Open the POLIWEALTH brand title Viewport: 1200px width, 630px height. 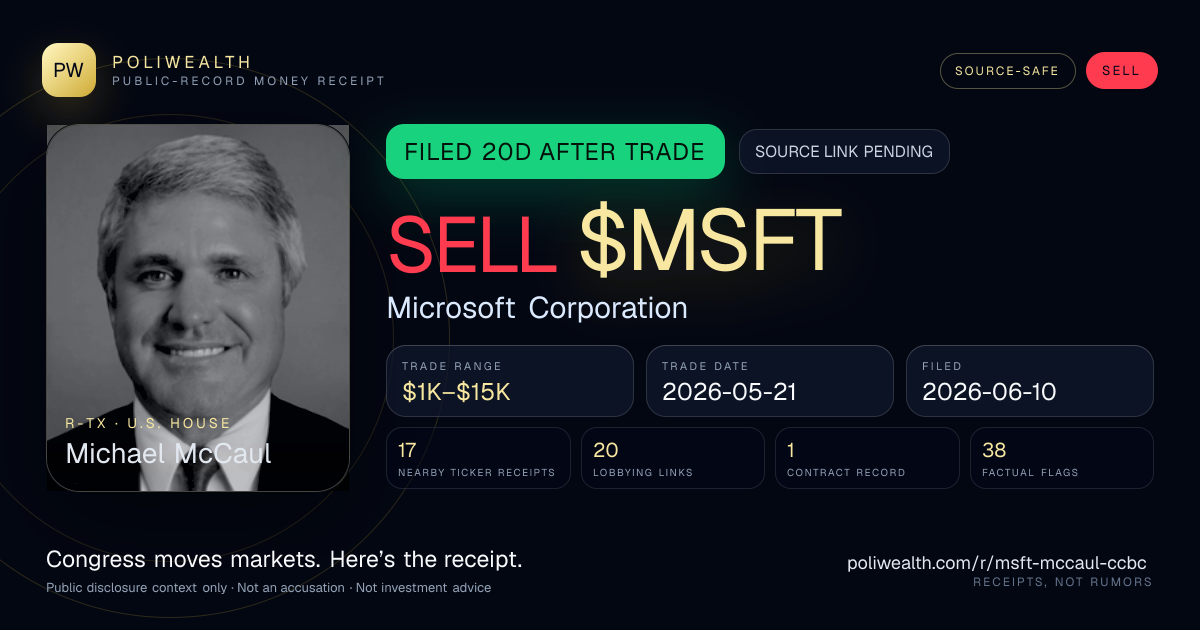(182, 62)
